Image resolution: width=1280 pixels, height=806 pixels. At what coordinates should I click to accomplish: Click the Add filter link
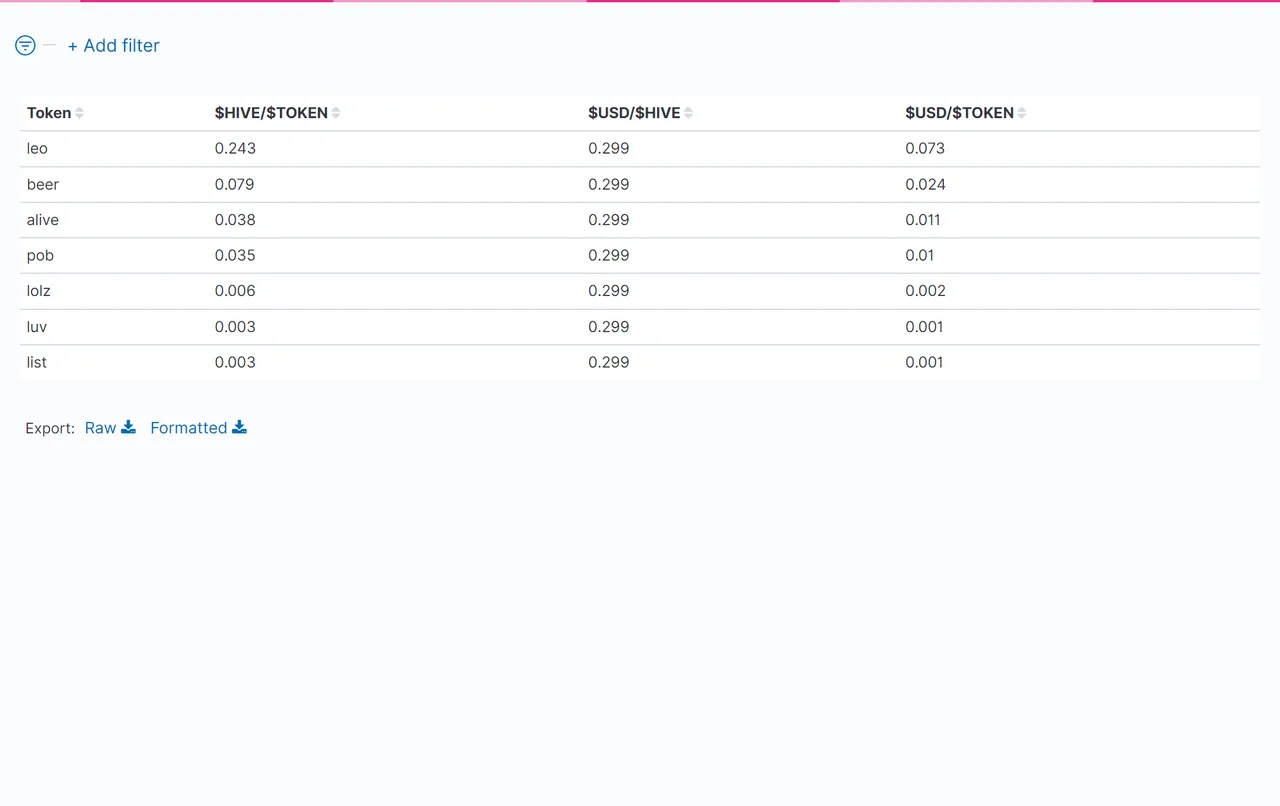click(x=114, y=45)
